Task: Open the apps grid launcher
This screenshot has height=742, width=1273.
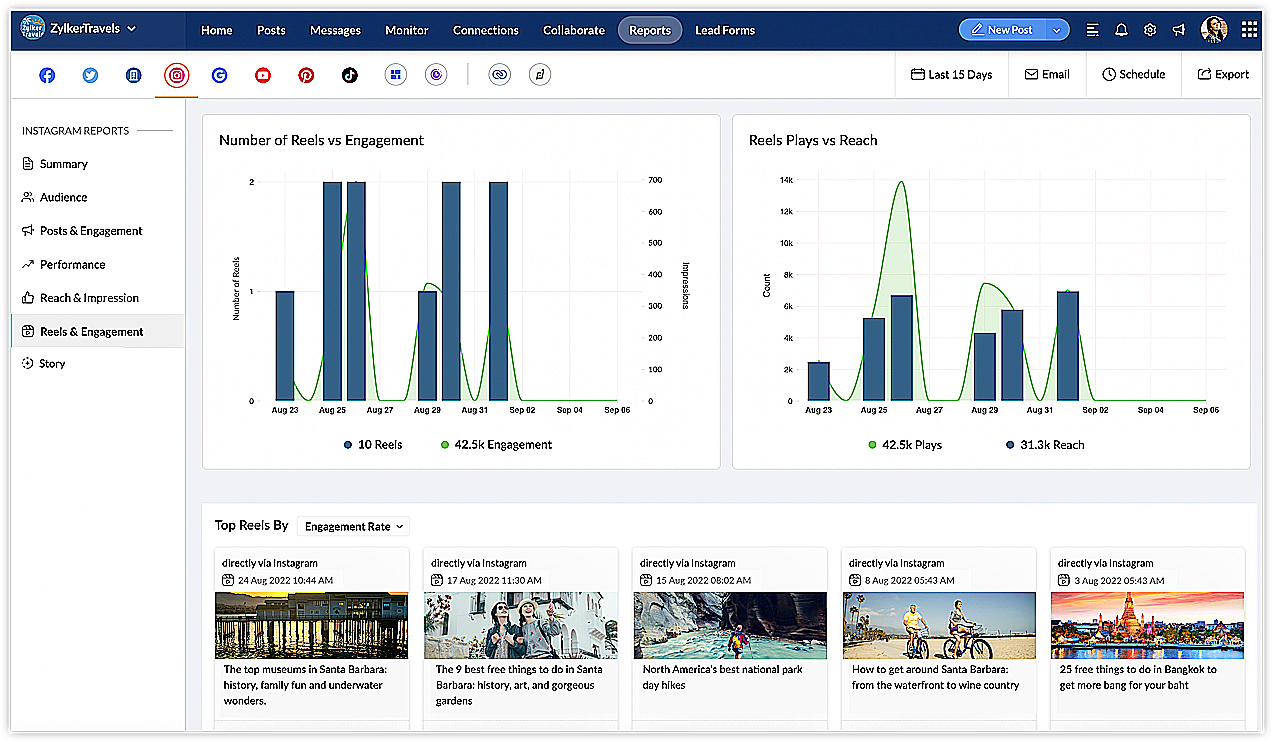Action: (1249, 30)
